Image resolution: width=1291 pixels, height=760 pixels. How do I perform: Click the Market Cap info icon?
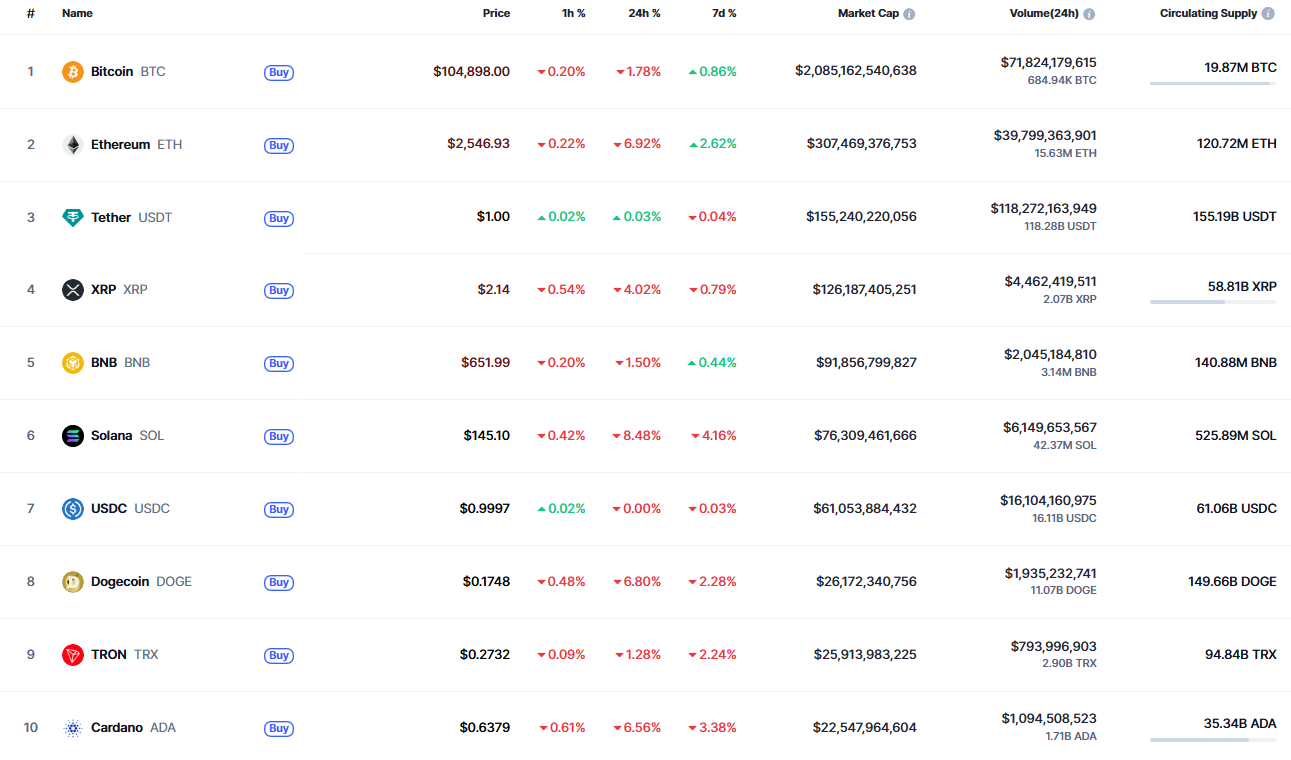click(x=909, y=14)
